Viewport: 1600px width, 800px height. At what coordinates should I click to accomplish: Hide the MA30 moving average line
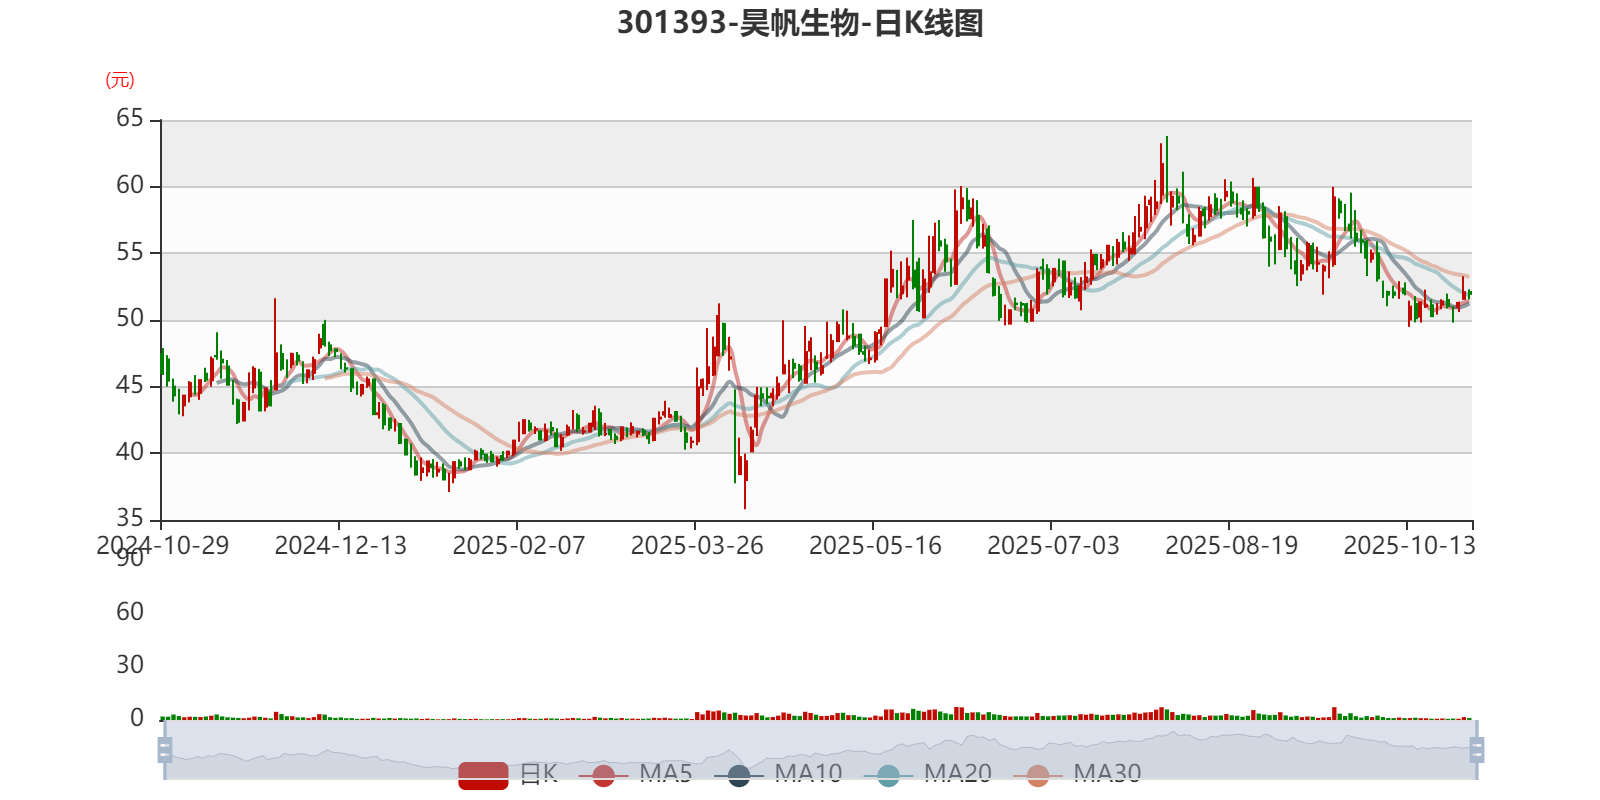[1077, 774]
